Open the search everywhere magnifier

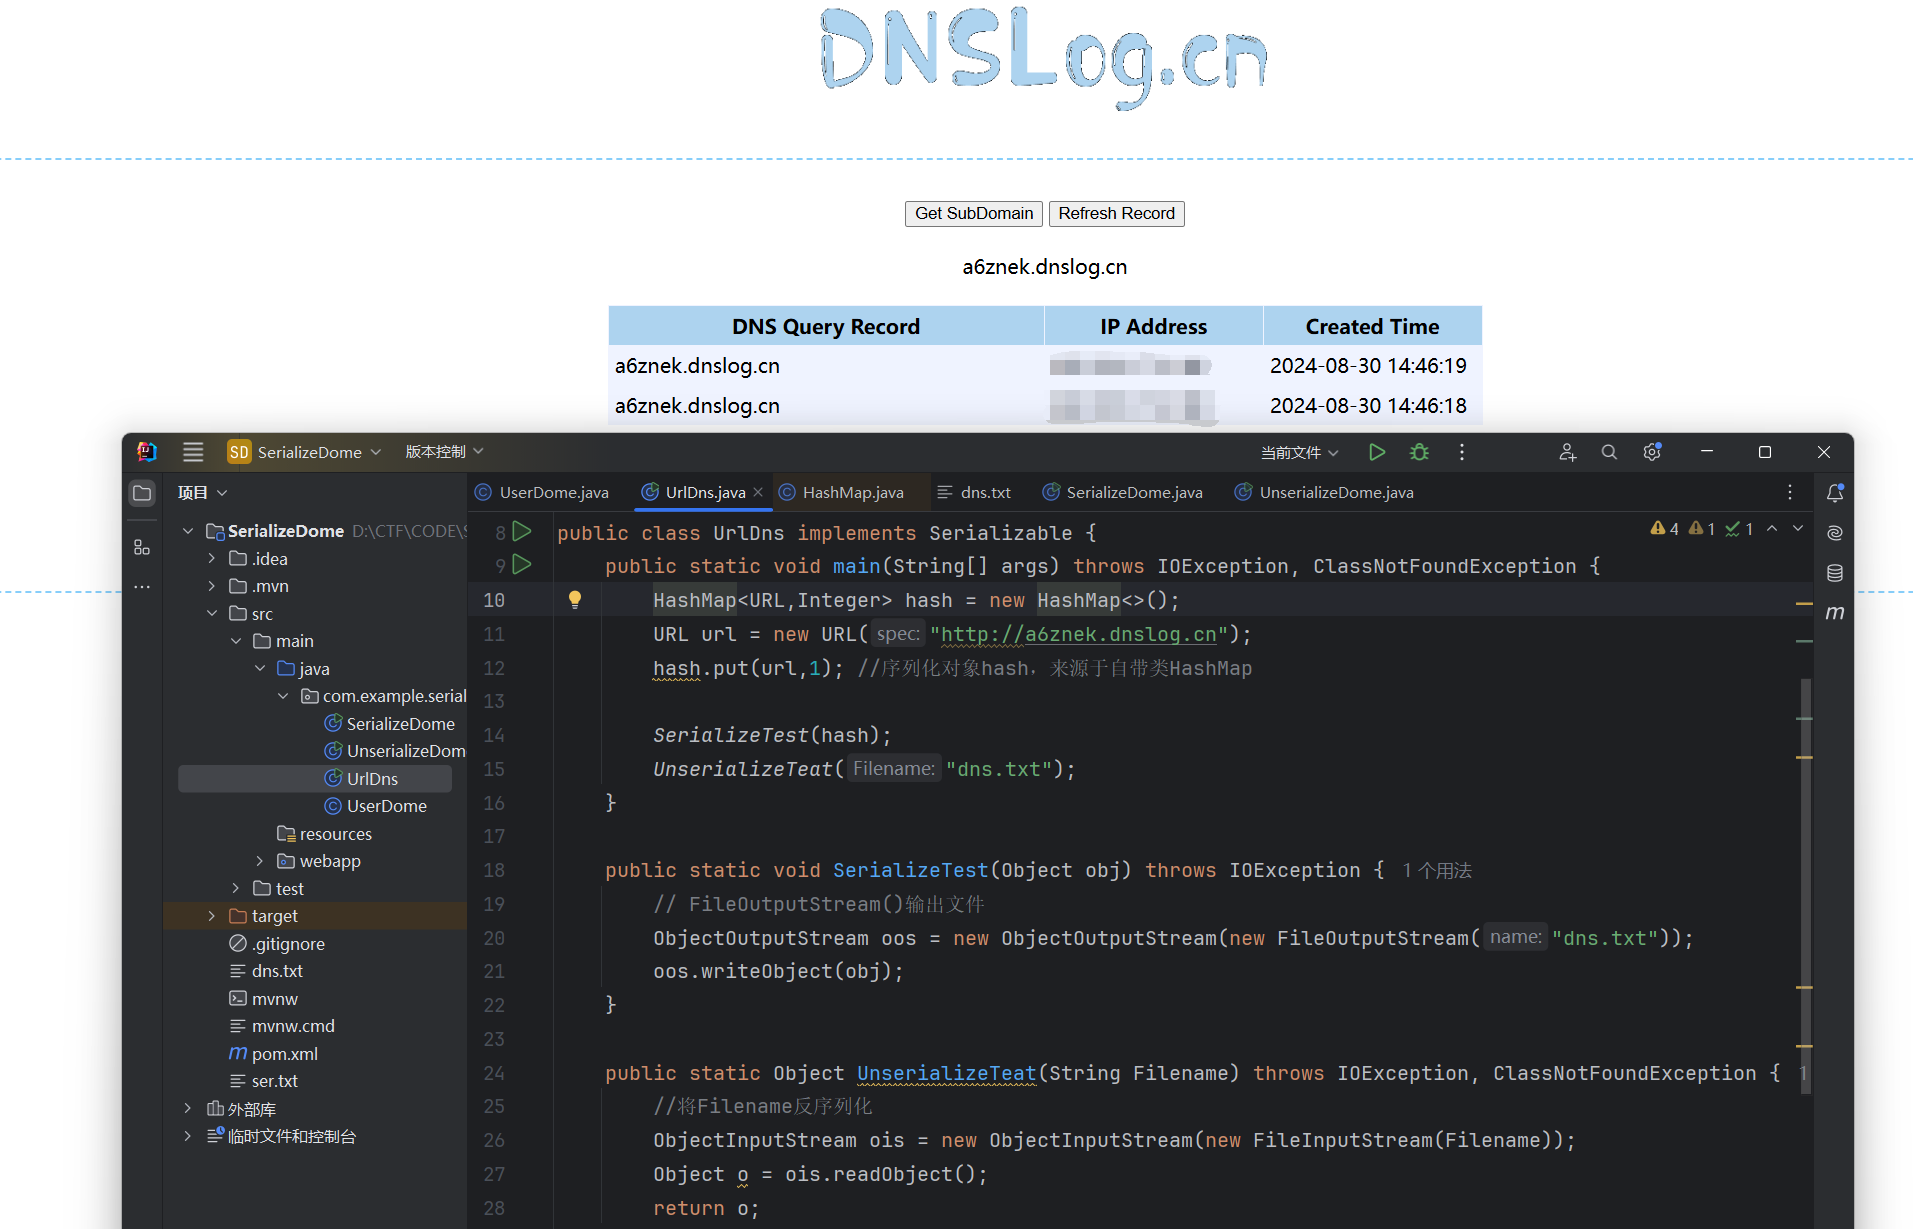(1608, 452)
